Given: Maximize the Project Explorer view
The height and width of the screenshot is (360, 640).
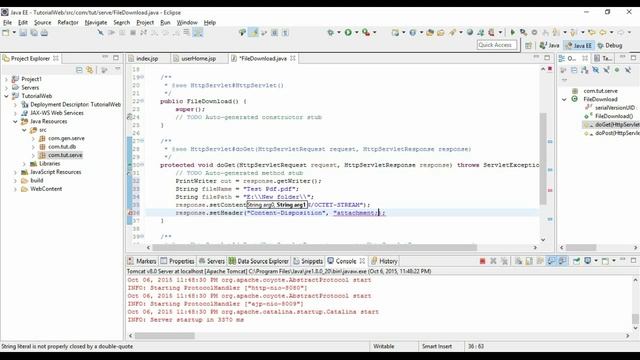Looking at the screenshot, I should tap(116, 58).
